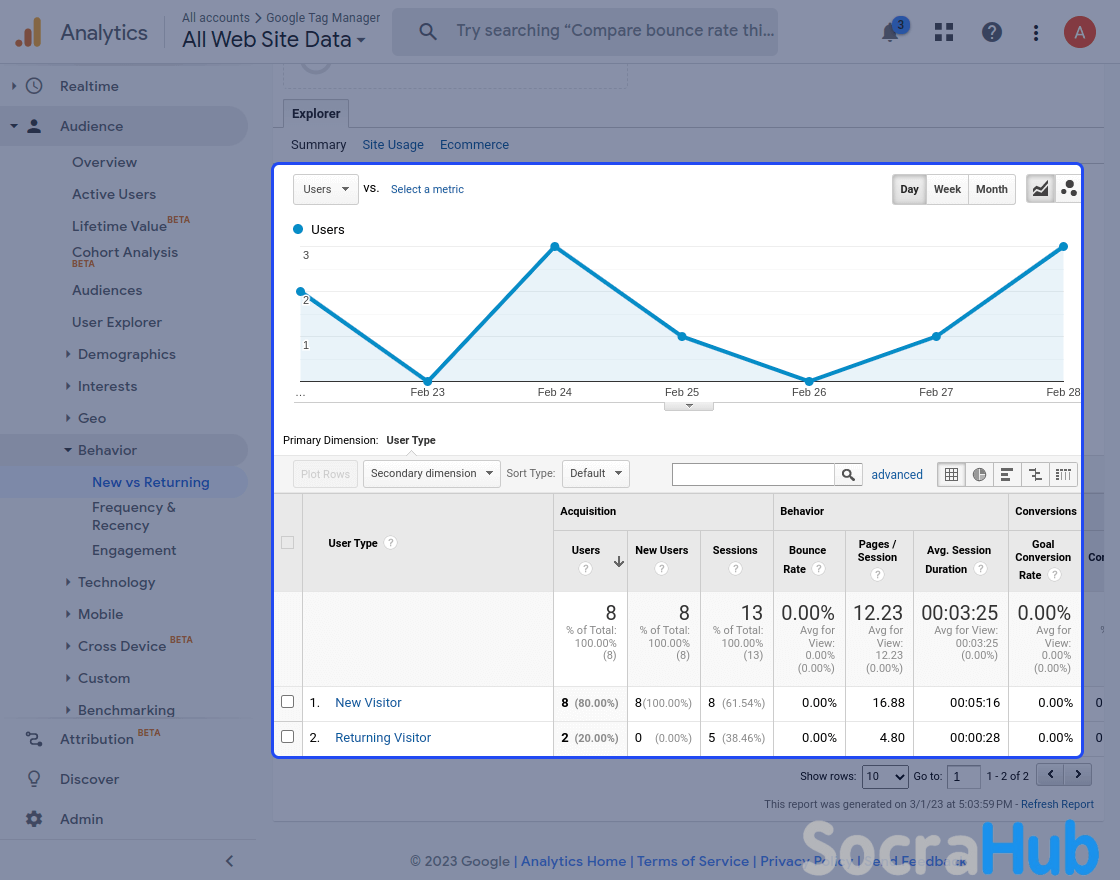Switch to motion chart view icon
This screenshot has height=880, width=1120.
[1068, 189]
